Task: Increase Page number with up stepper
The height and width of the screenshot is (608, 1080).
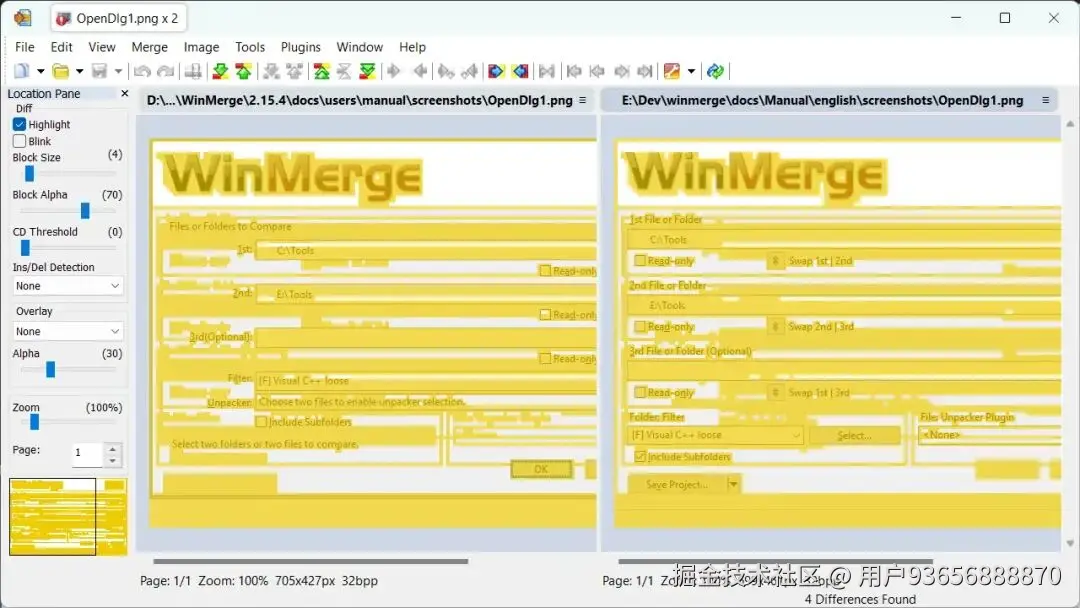Action: tap(113, 448)
